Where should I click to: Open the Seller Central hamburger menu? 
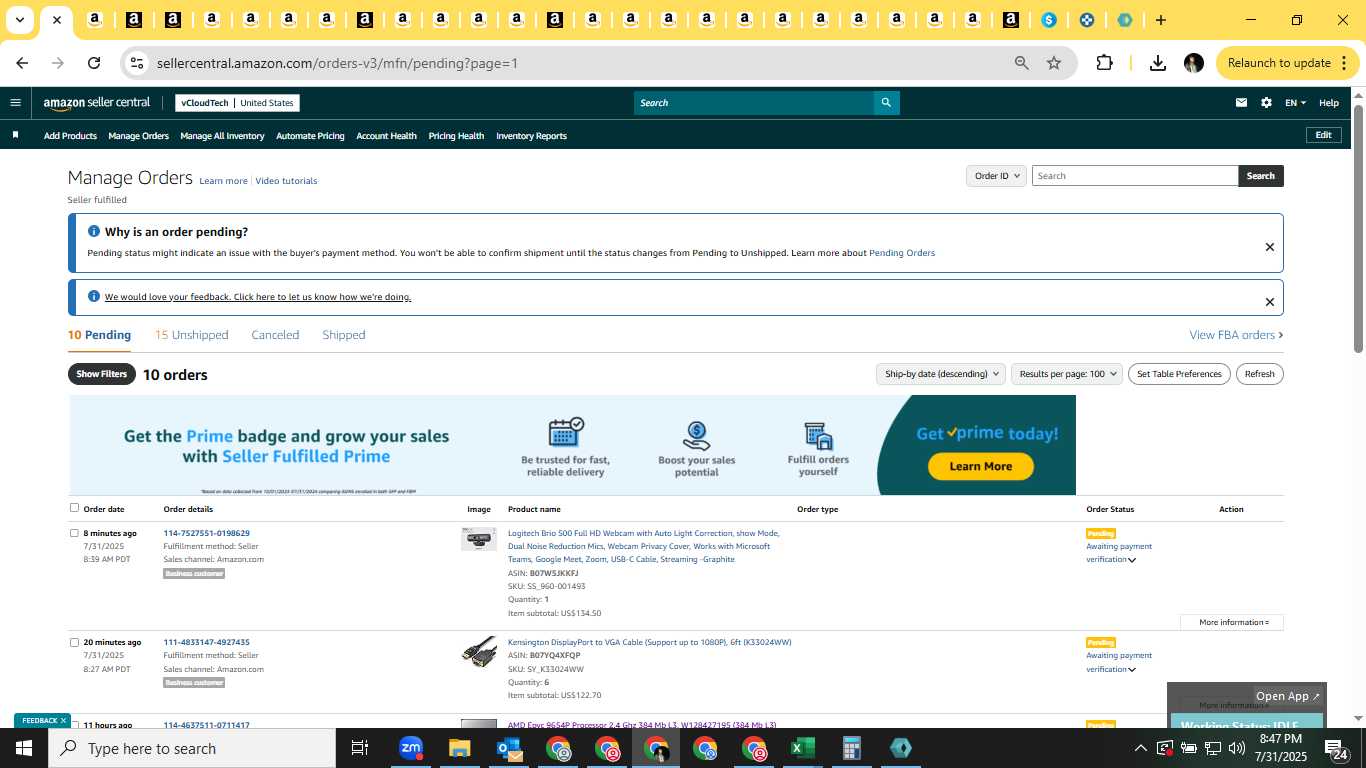[x=15, y=102]
